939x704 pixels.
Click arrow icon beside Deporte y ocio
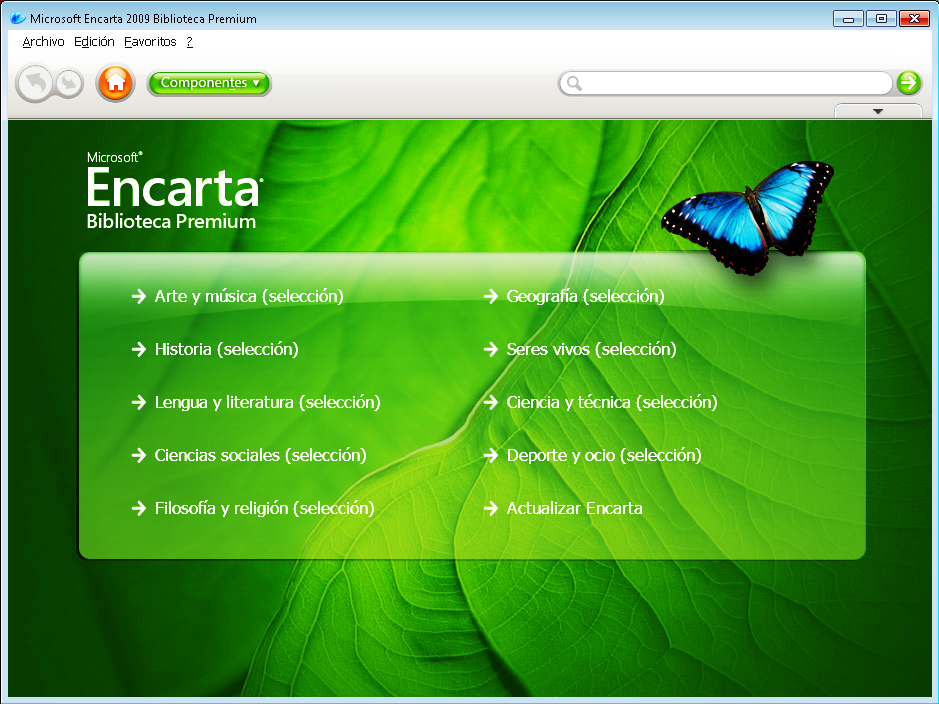pos(491,456)
